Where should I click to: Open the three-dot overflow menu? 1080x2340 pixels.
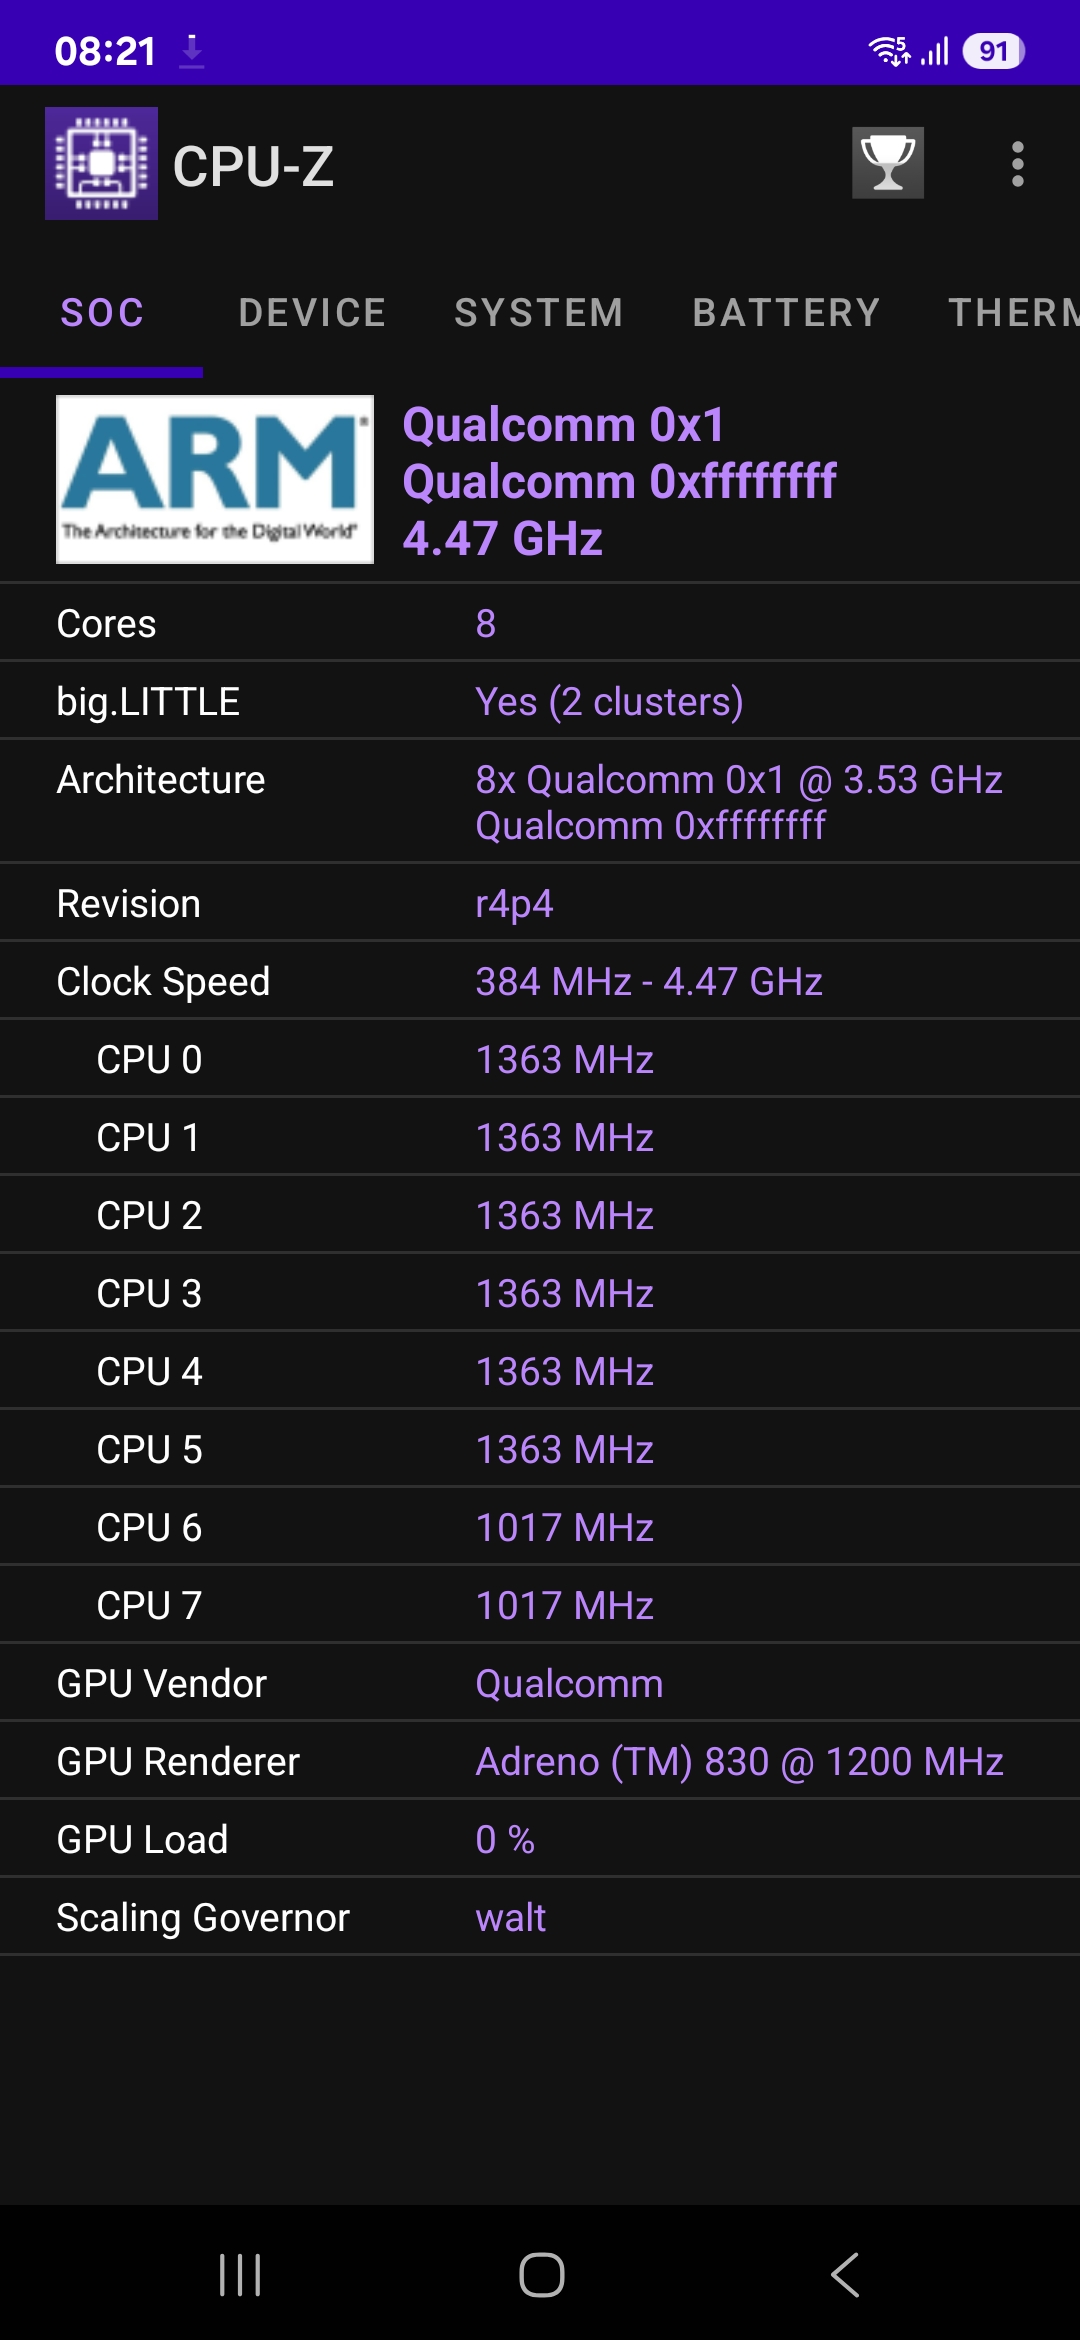pyautogui.click(x=1017, y=164)
